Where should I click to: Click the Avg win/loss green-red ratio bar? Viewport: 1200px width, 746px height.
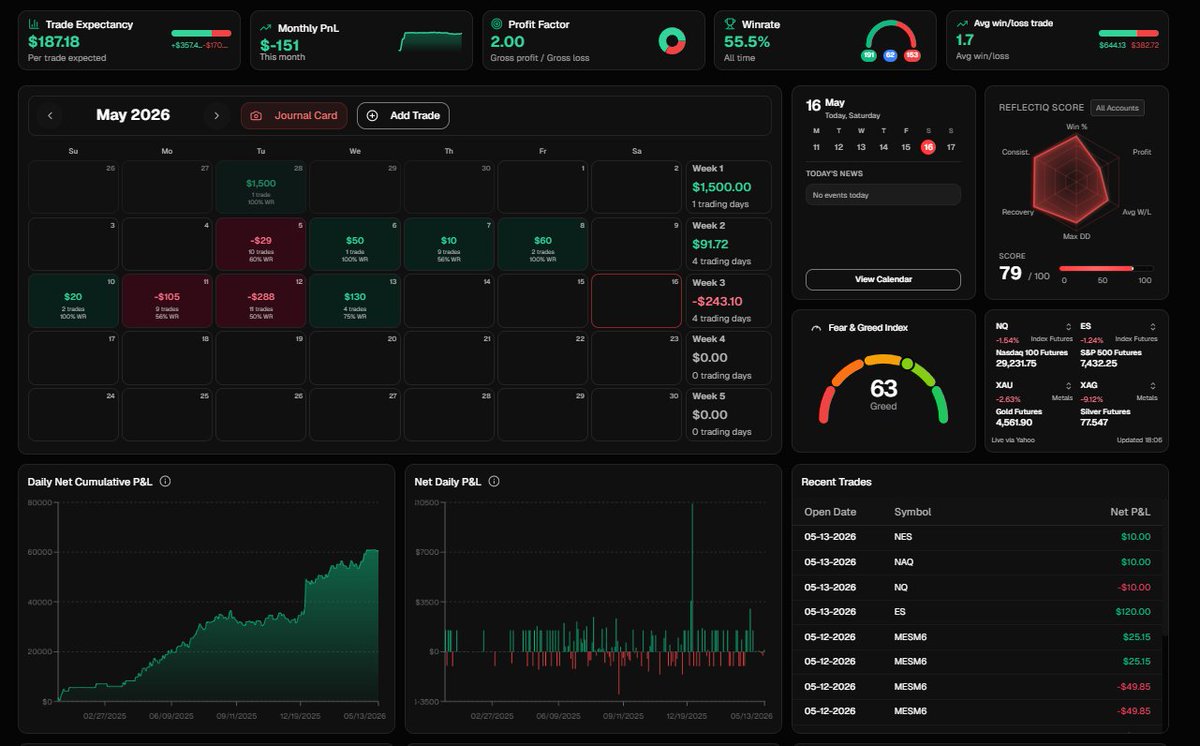pos(1129,33)
